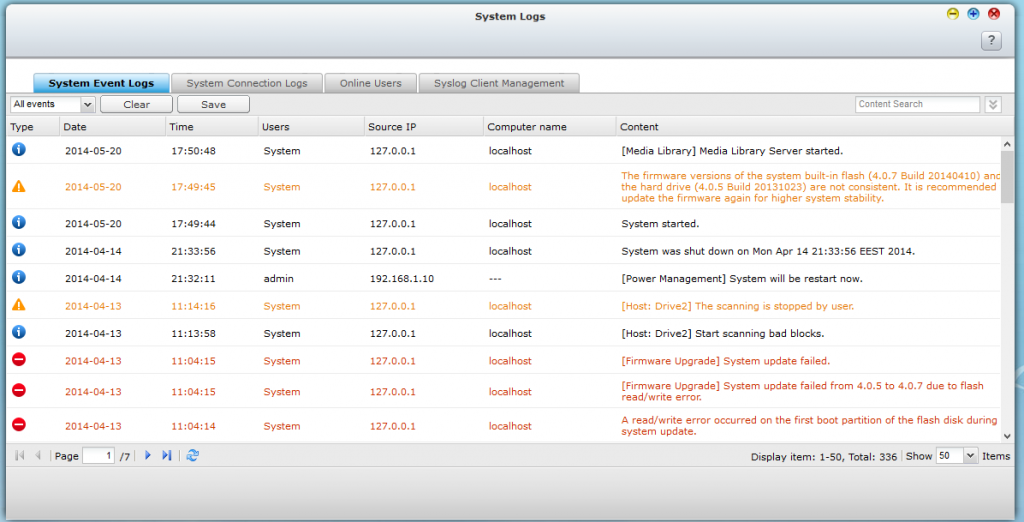Image resolution: width=1024 pixels, height=522 pixels.
Task: Click the Content Search field
Action: [917, 104]
